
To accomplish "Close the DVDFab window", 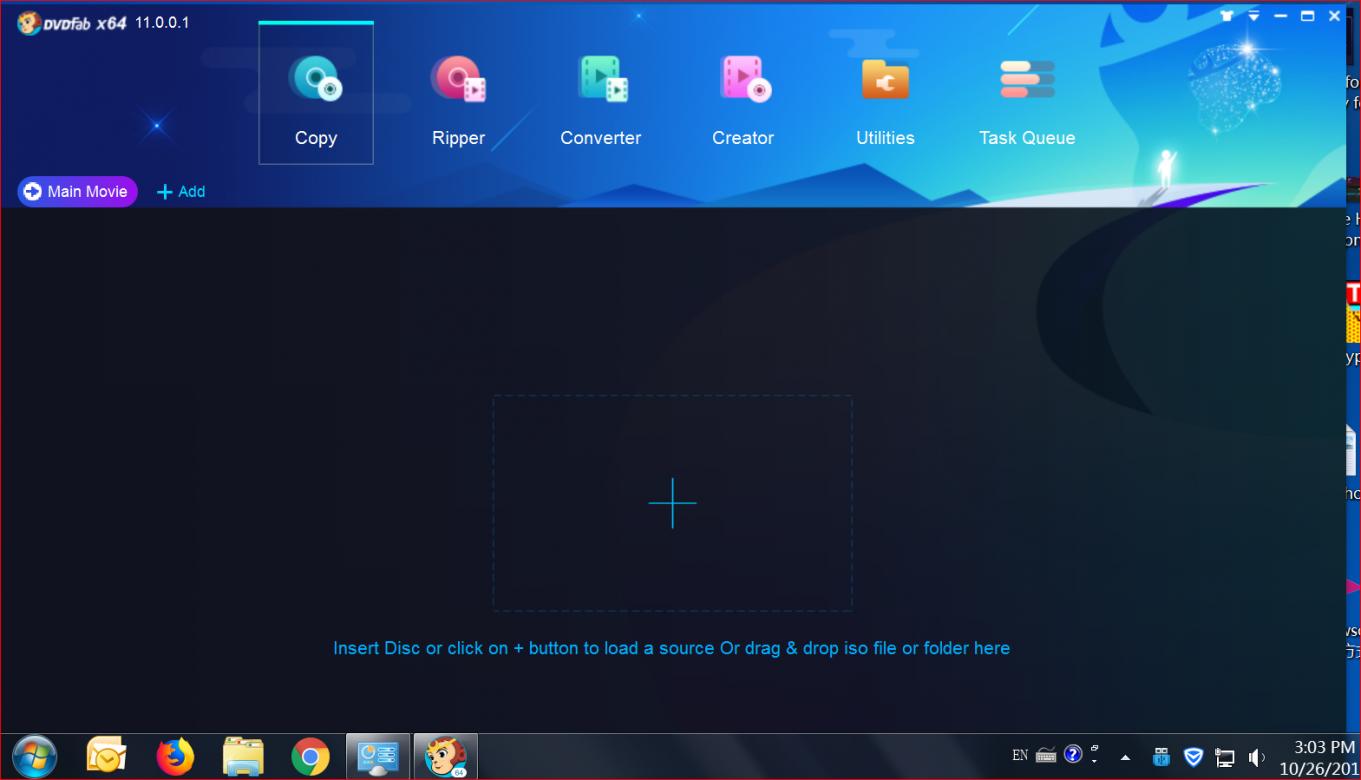I will click(x=1334, y=16).
